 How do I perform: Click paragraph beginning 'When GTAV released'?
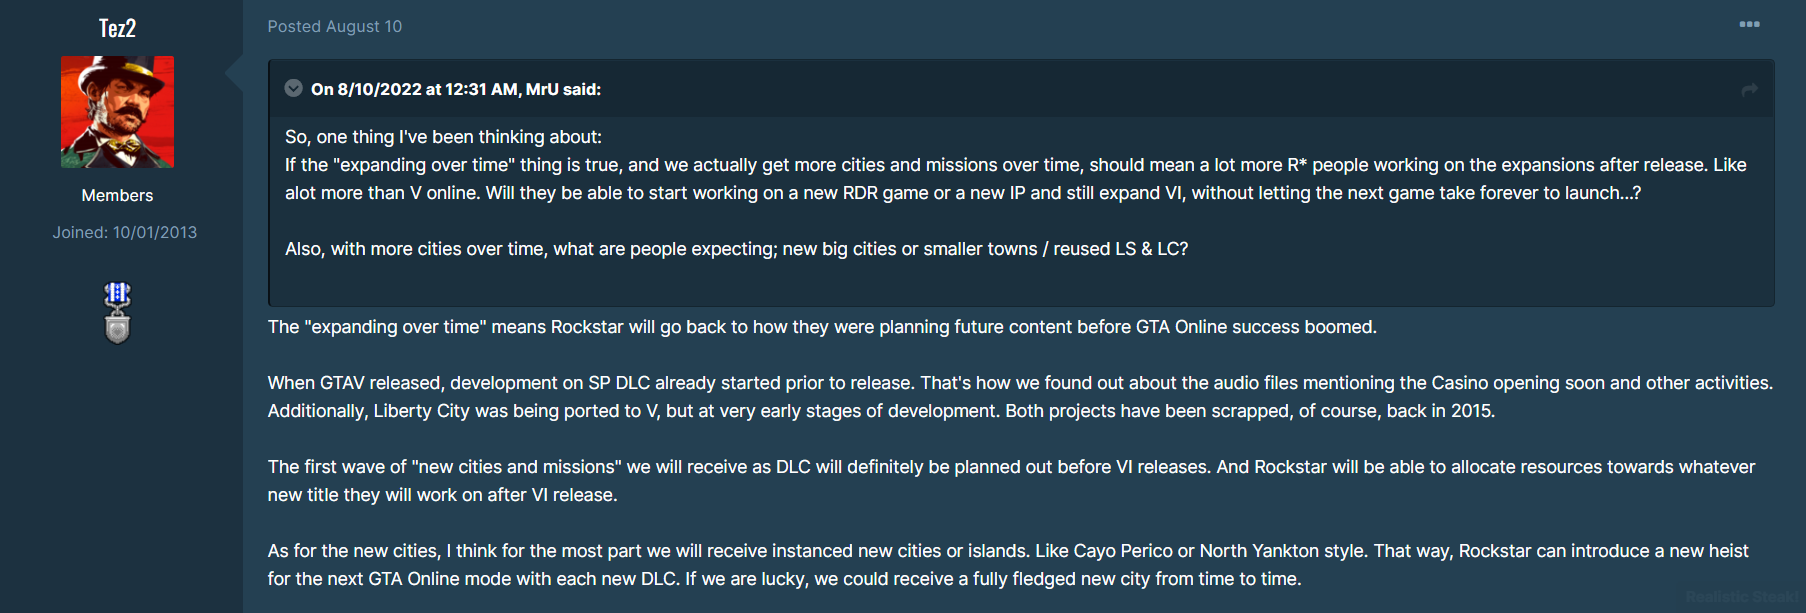coord(1020,397)
